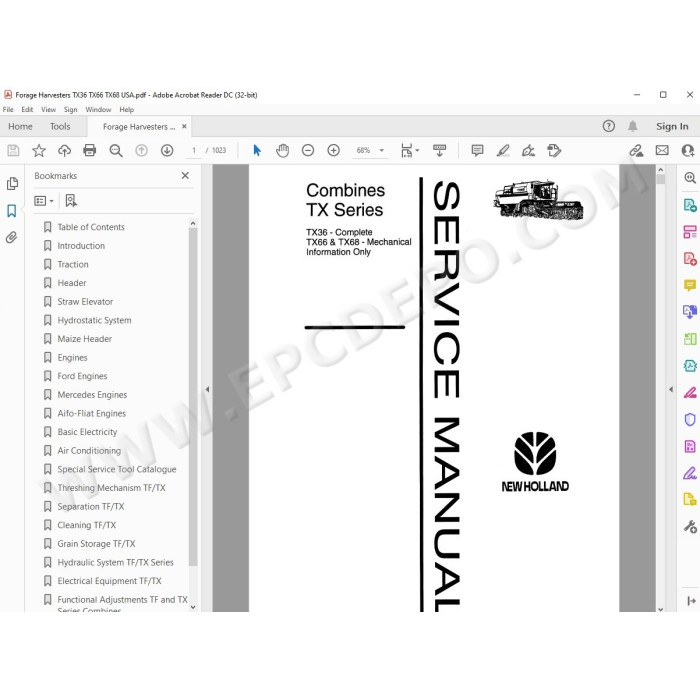Open the attachments paperclip panel
700x700 pixels.
point(12,237)
